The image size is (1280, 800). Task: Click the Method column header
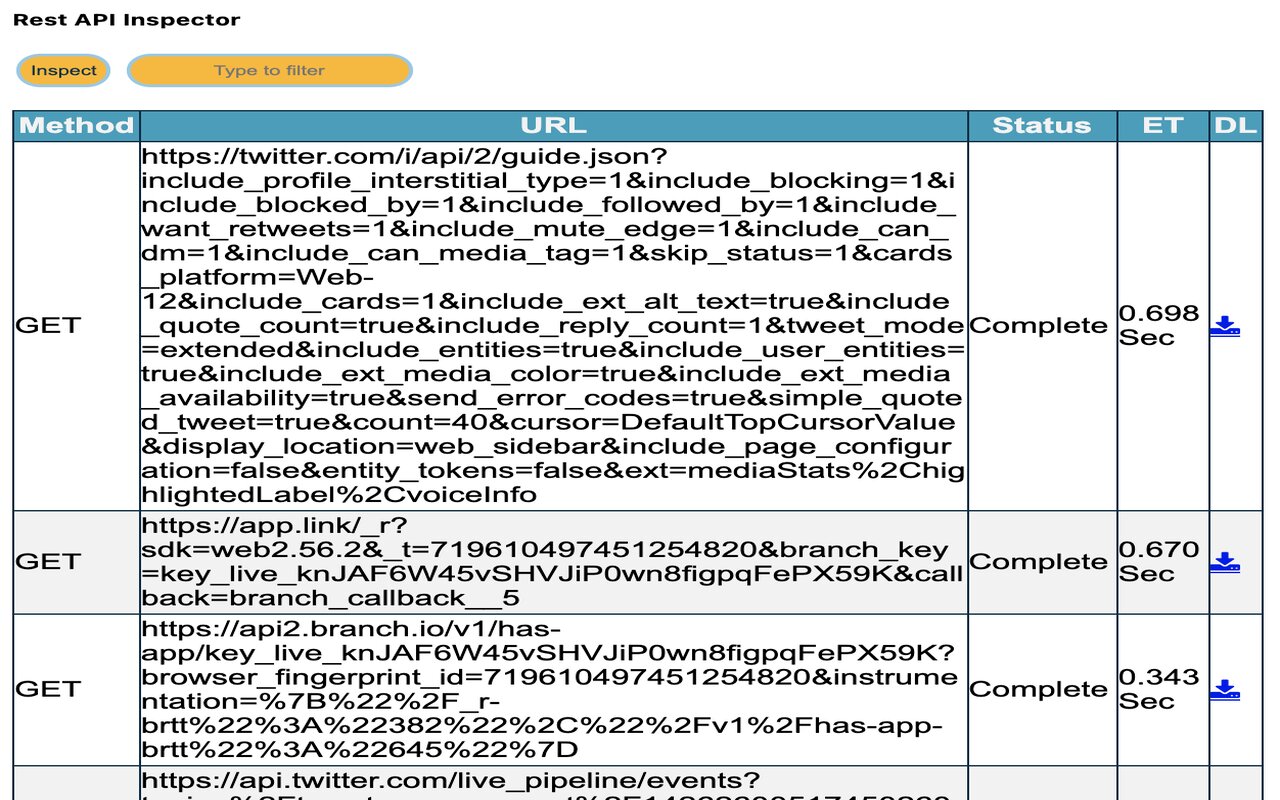pos(77,126)
